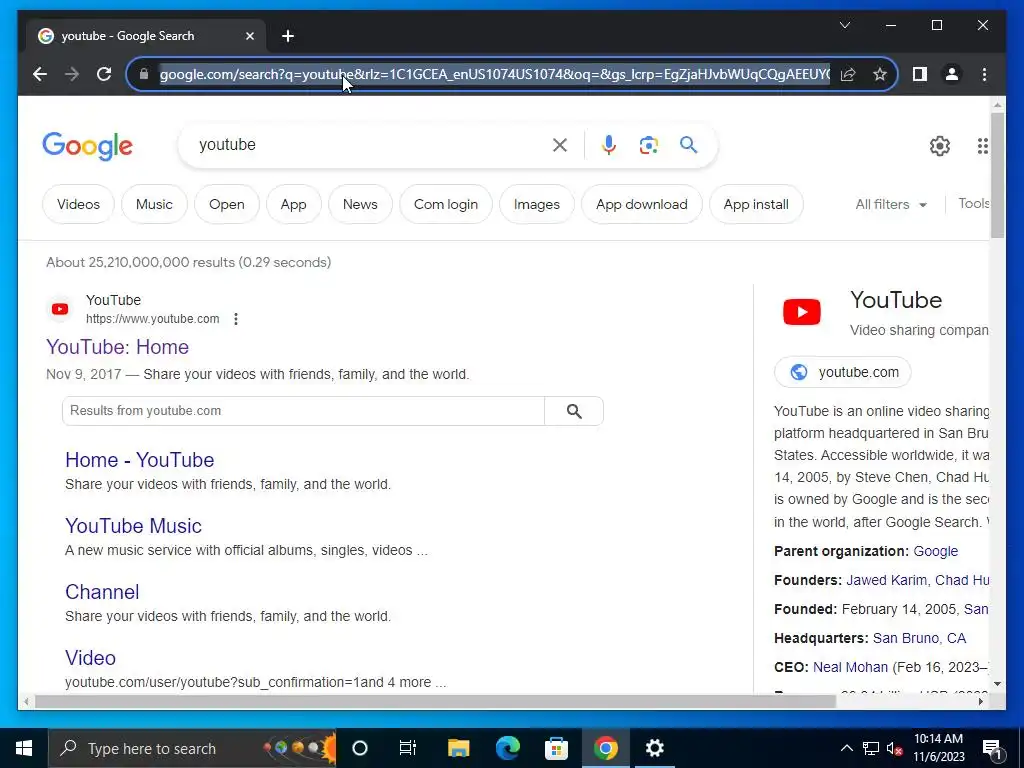Open Google parent organization link

935,551
